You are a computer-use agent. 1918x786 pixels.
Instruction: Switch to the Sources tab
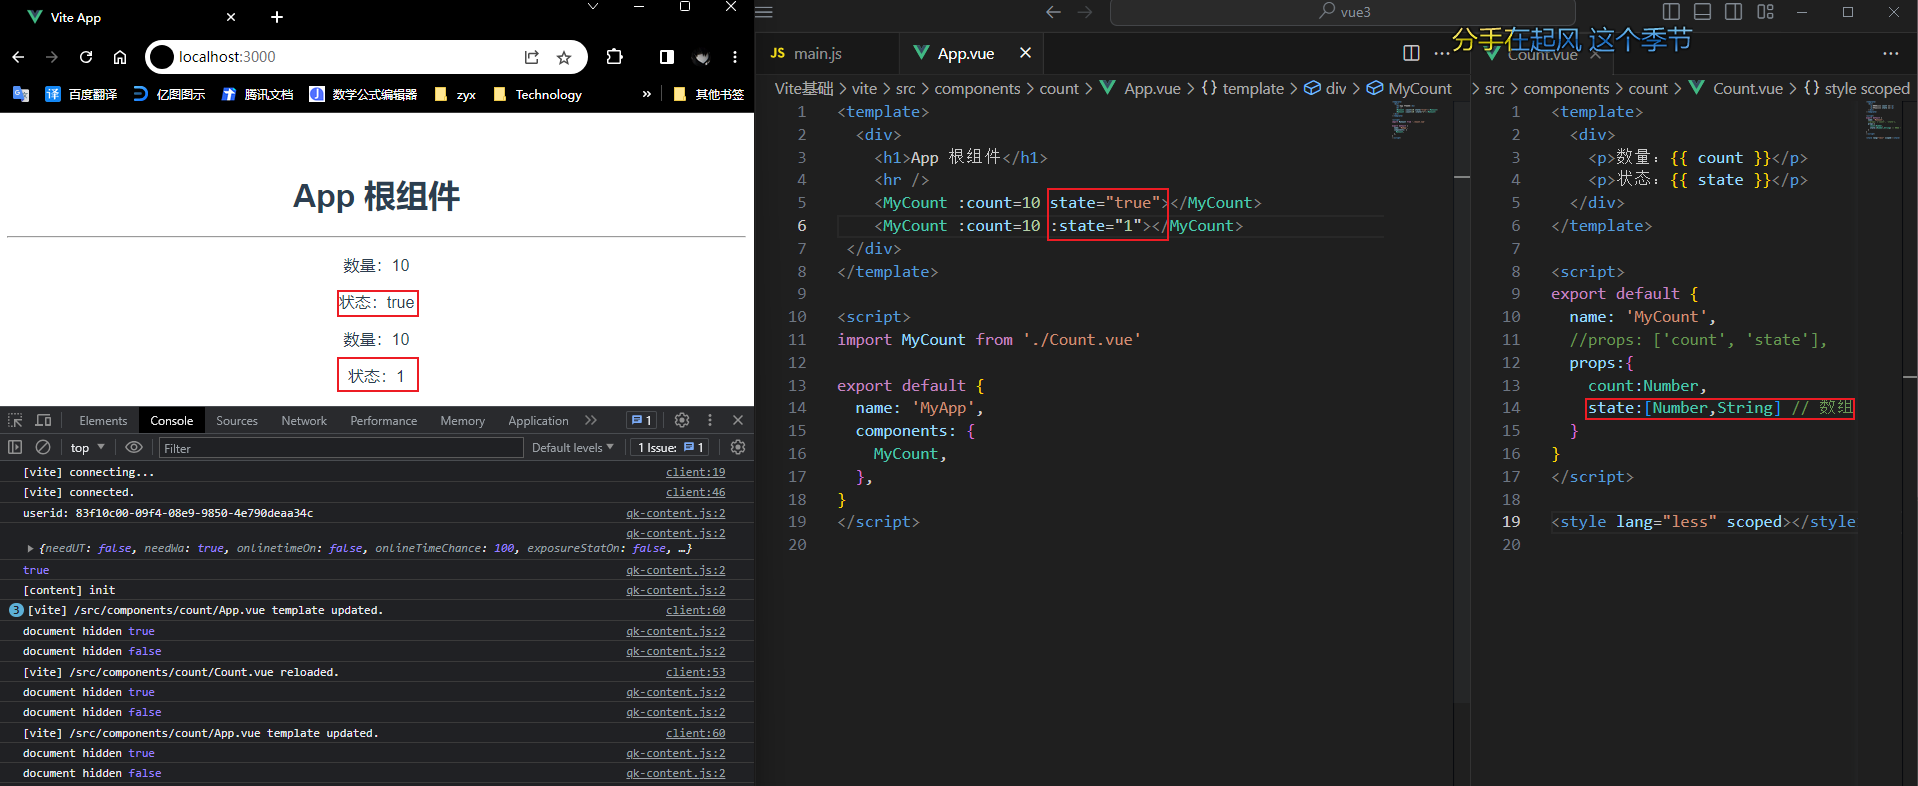[237, 421]
